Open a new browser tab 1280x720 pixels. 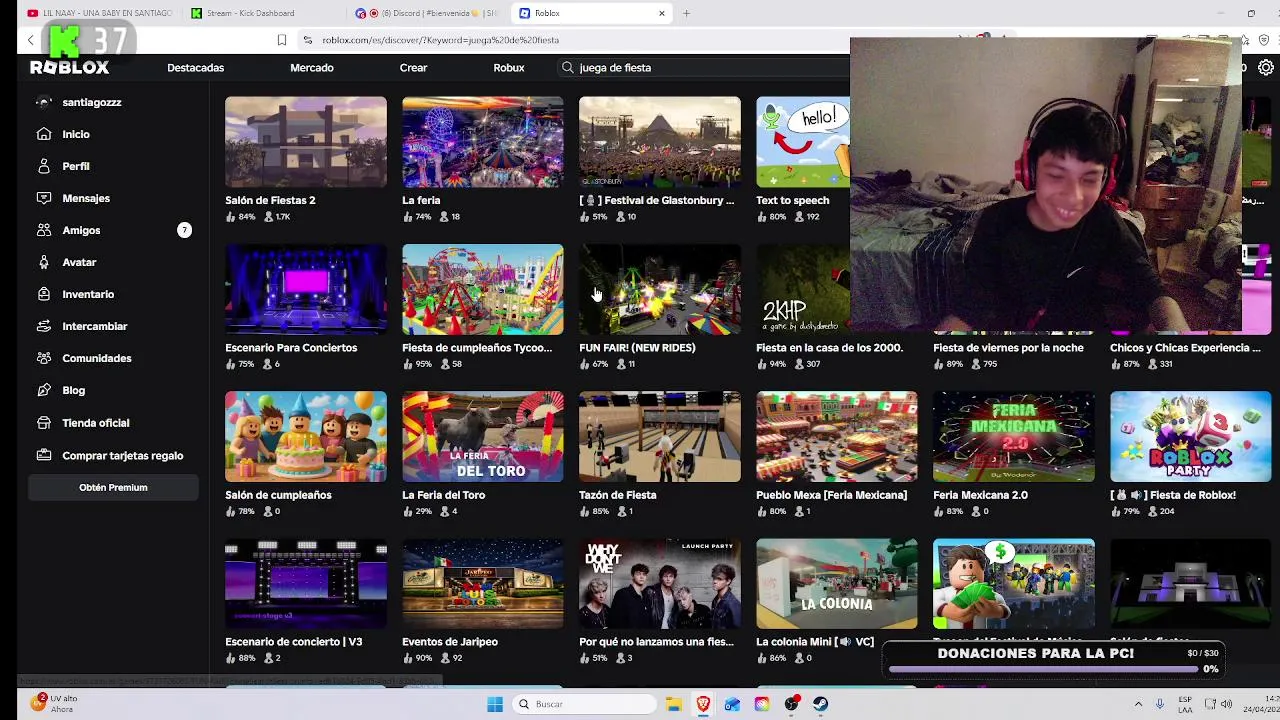[x=687, y=13]
